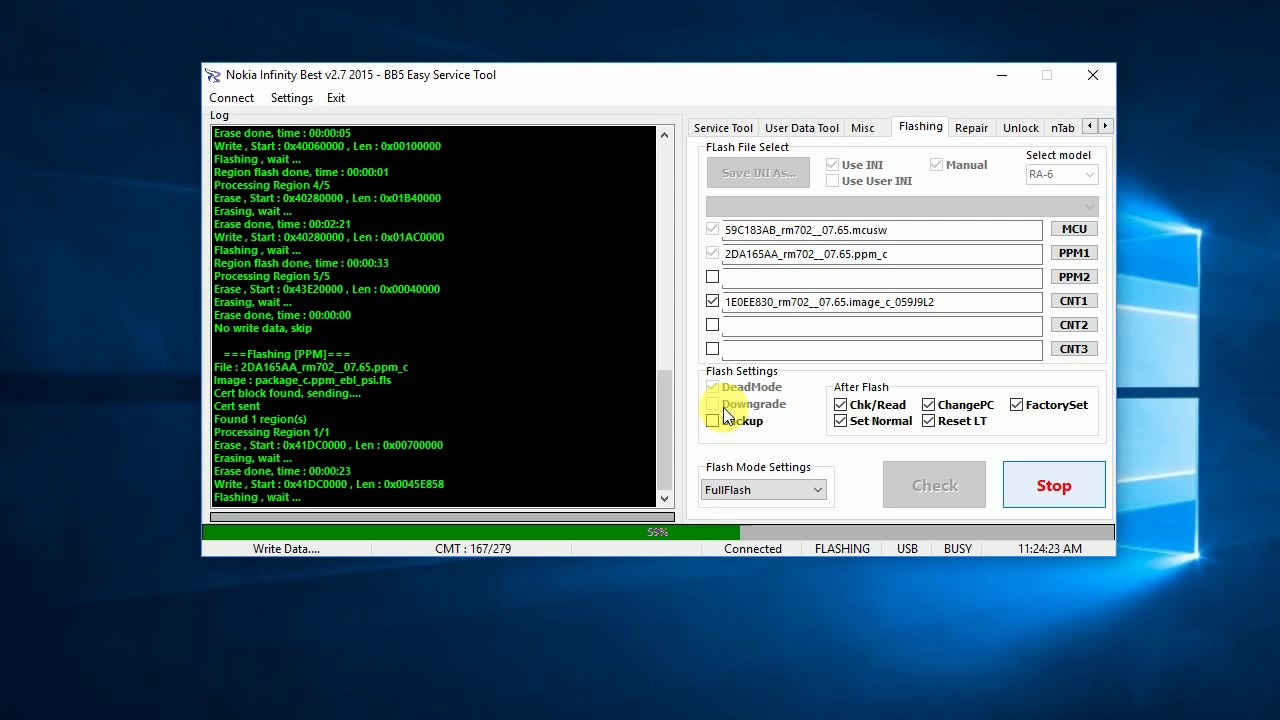Image resolution: width=1280 pixels, height=720 pixels.
Task: Toggle the MCU file row checkbox
Action: 712,229
